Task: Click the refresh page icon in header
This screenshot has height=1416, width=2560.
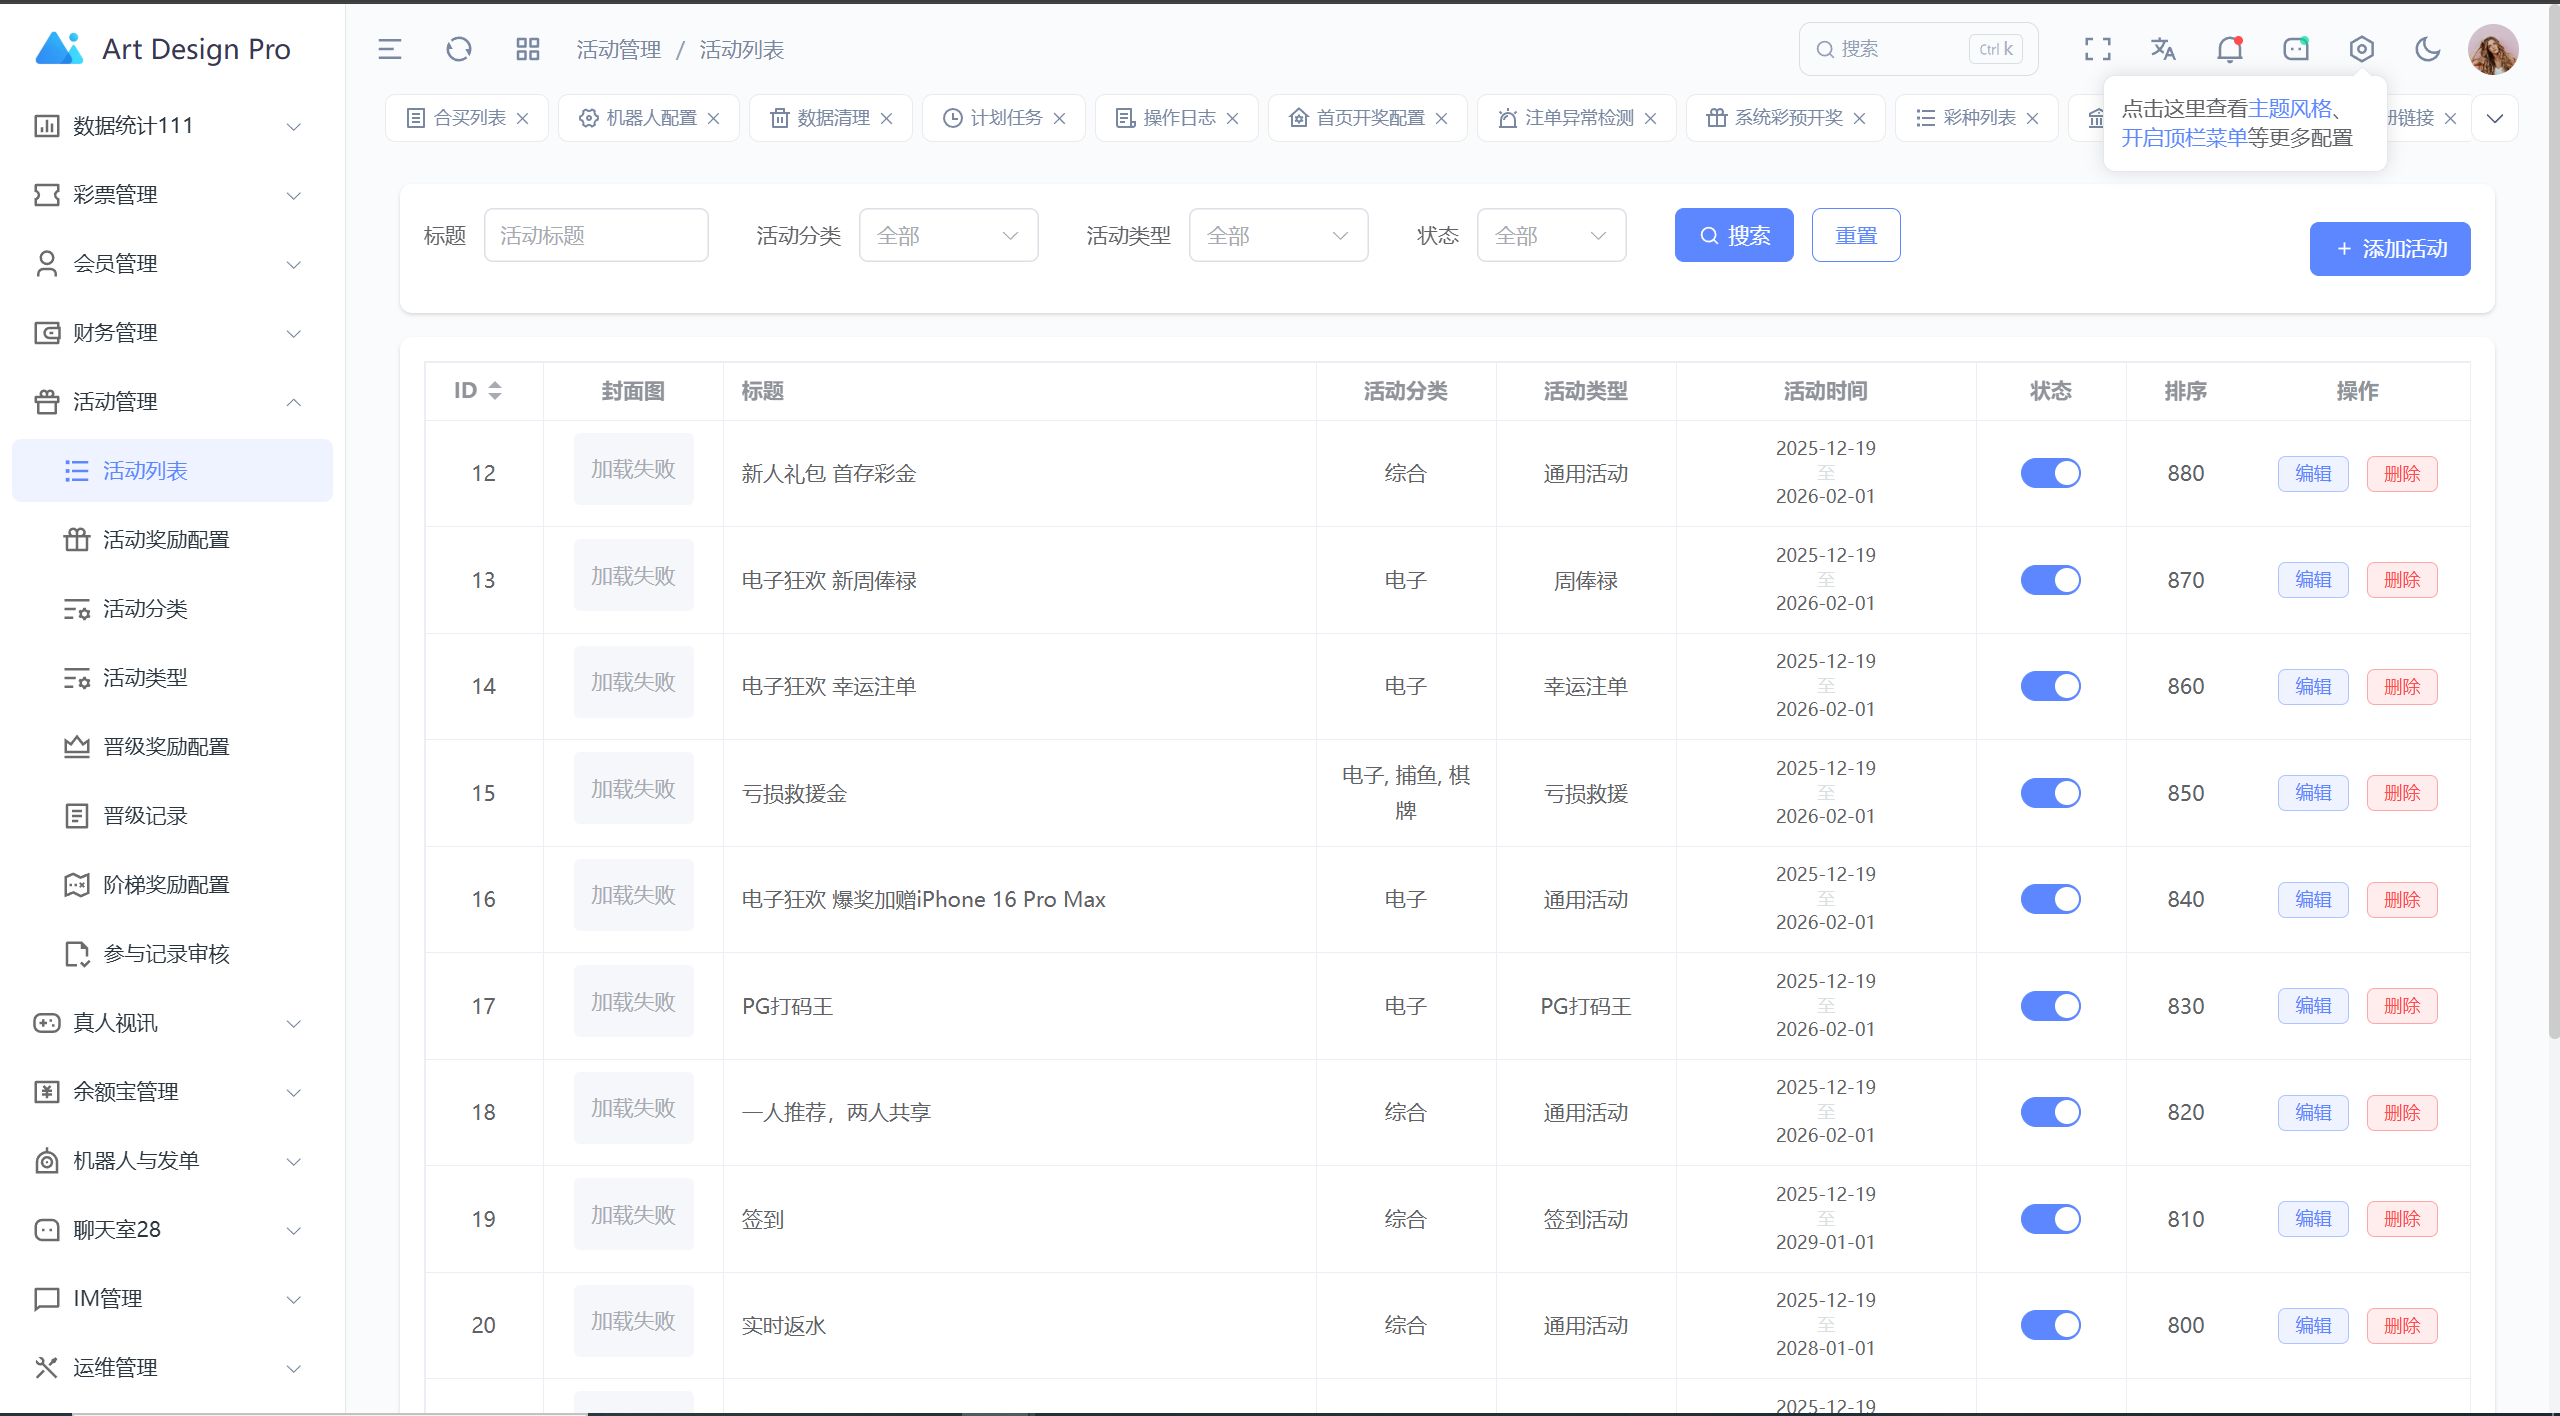Action: (x=459, y=49)
